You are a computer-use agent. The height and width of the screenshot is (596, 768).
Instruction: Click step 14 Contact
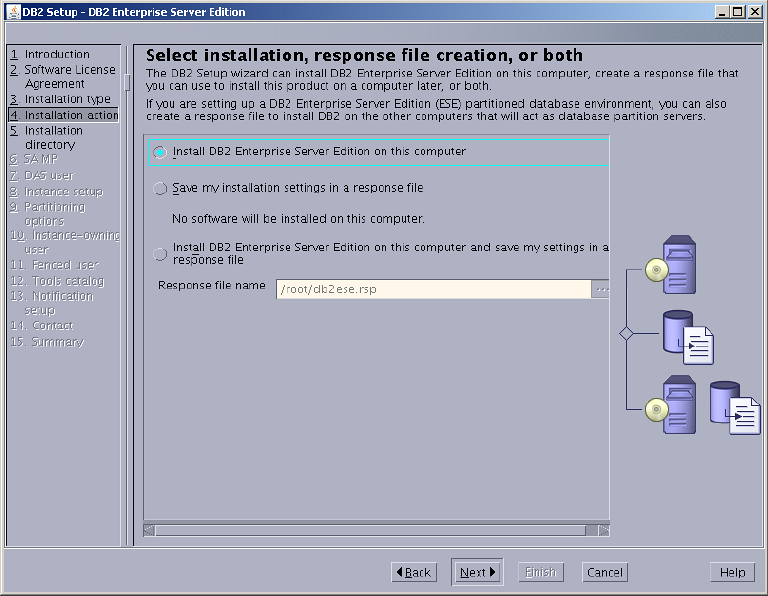coord(42,326)
